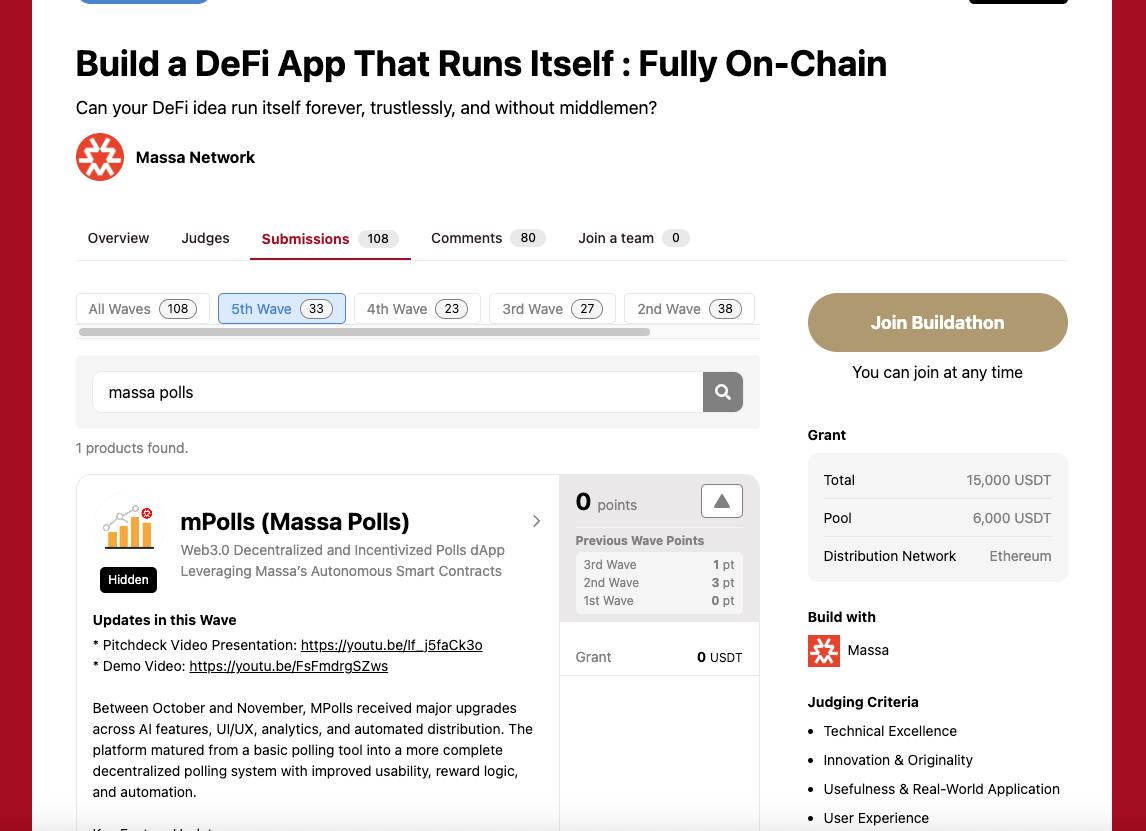Switch to the Judges tab
This screenshot has width=1146, height=831.
[x=205, y=238]
